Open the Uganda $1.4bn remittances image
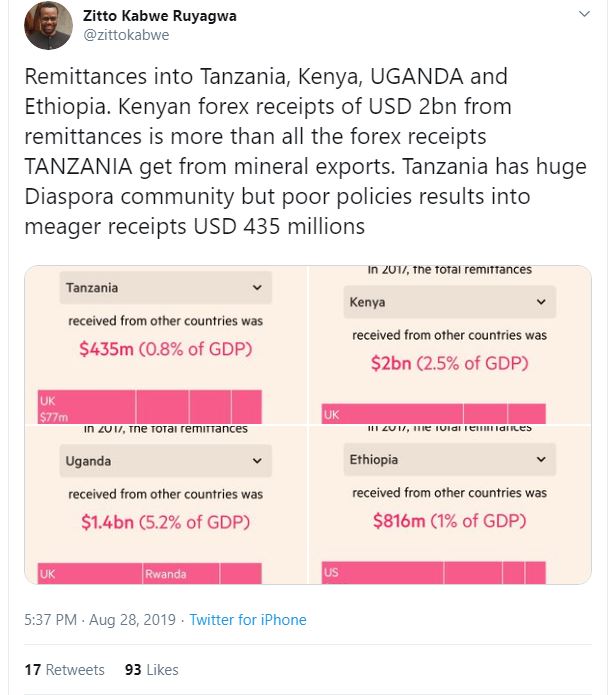The width and height of the screenshot is (616, 695). pos(166,505)
